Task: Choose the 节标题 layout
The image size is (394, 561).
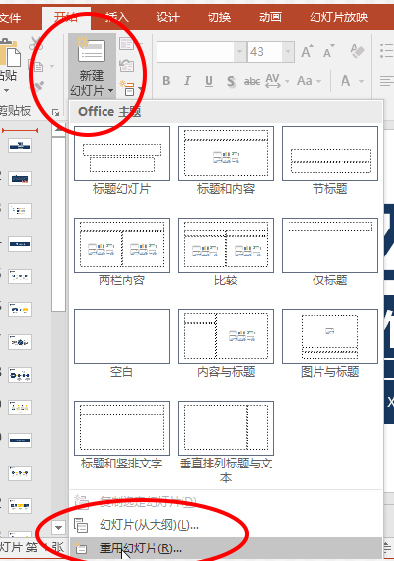Action: (330, 160)
